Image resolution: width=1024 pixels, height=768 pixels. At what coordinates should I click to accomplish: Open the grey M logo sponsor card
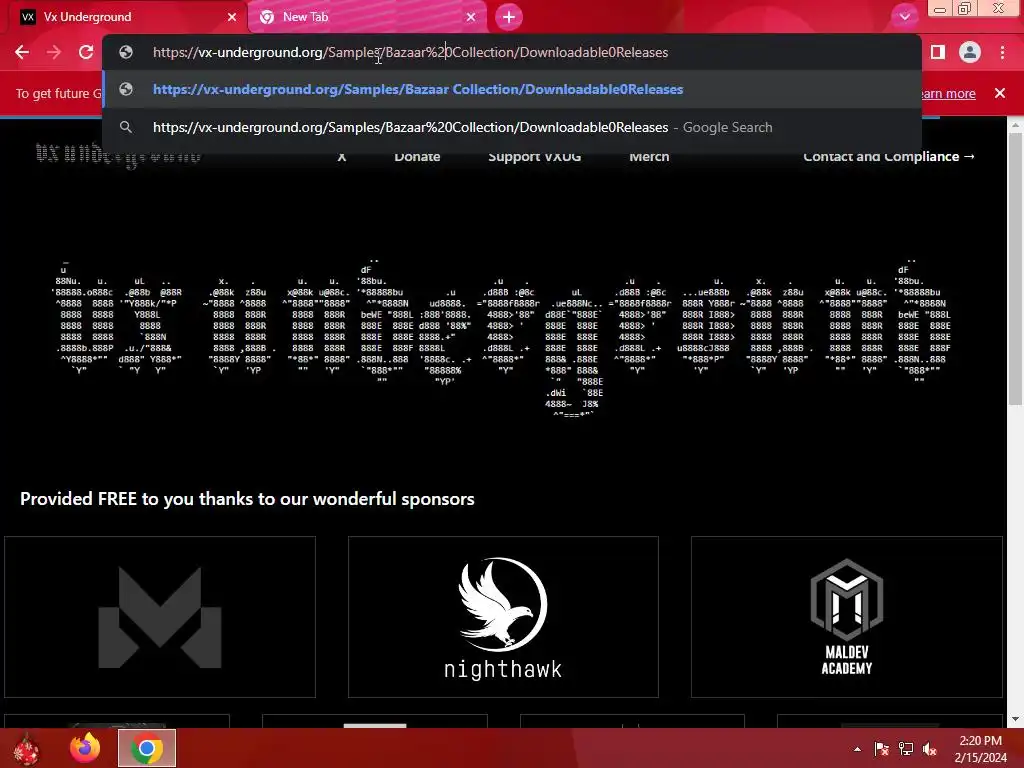[x=160, y=617]
